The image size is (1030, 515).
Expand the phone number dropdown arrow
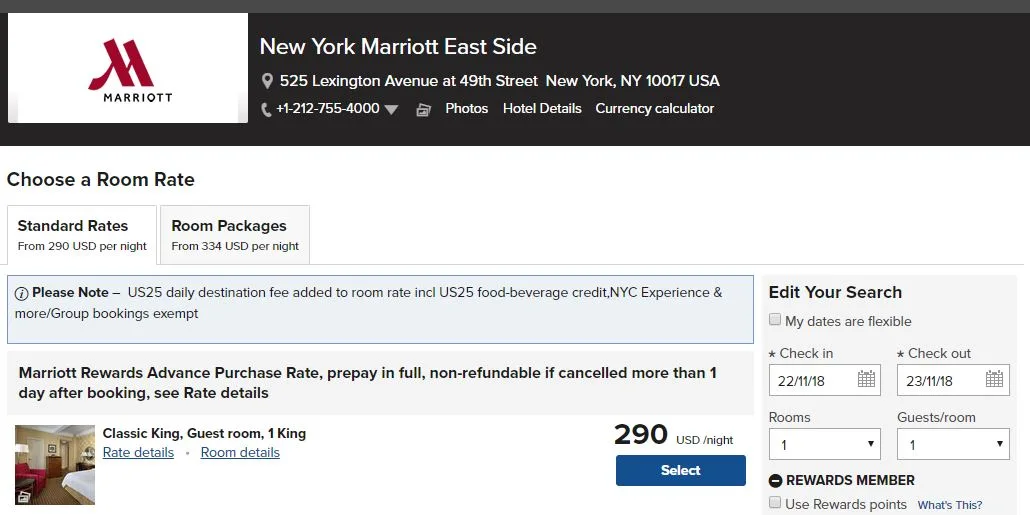(391, 109)
